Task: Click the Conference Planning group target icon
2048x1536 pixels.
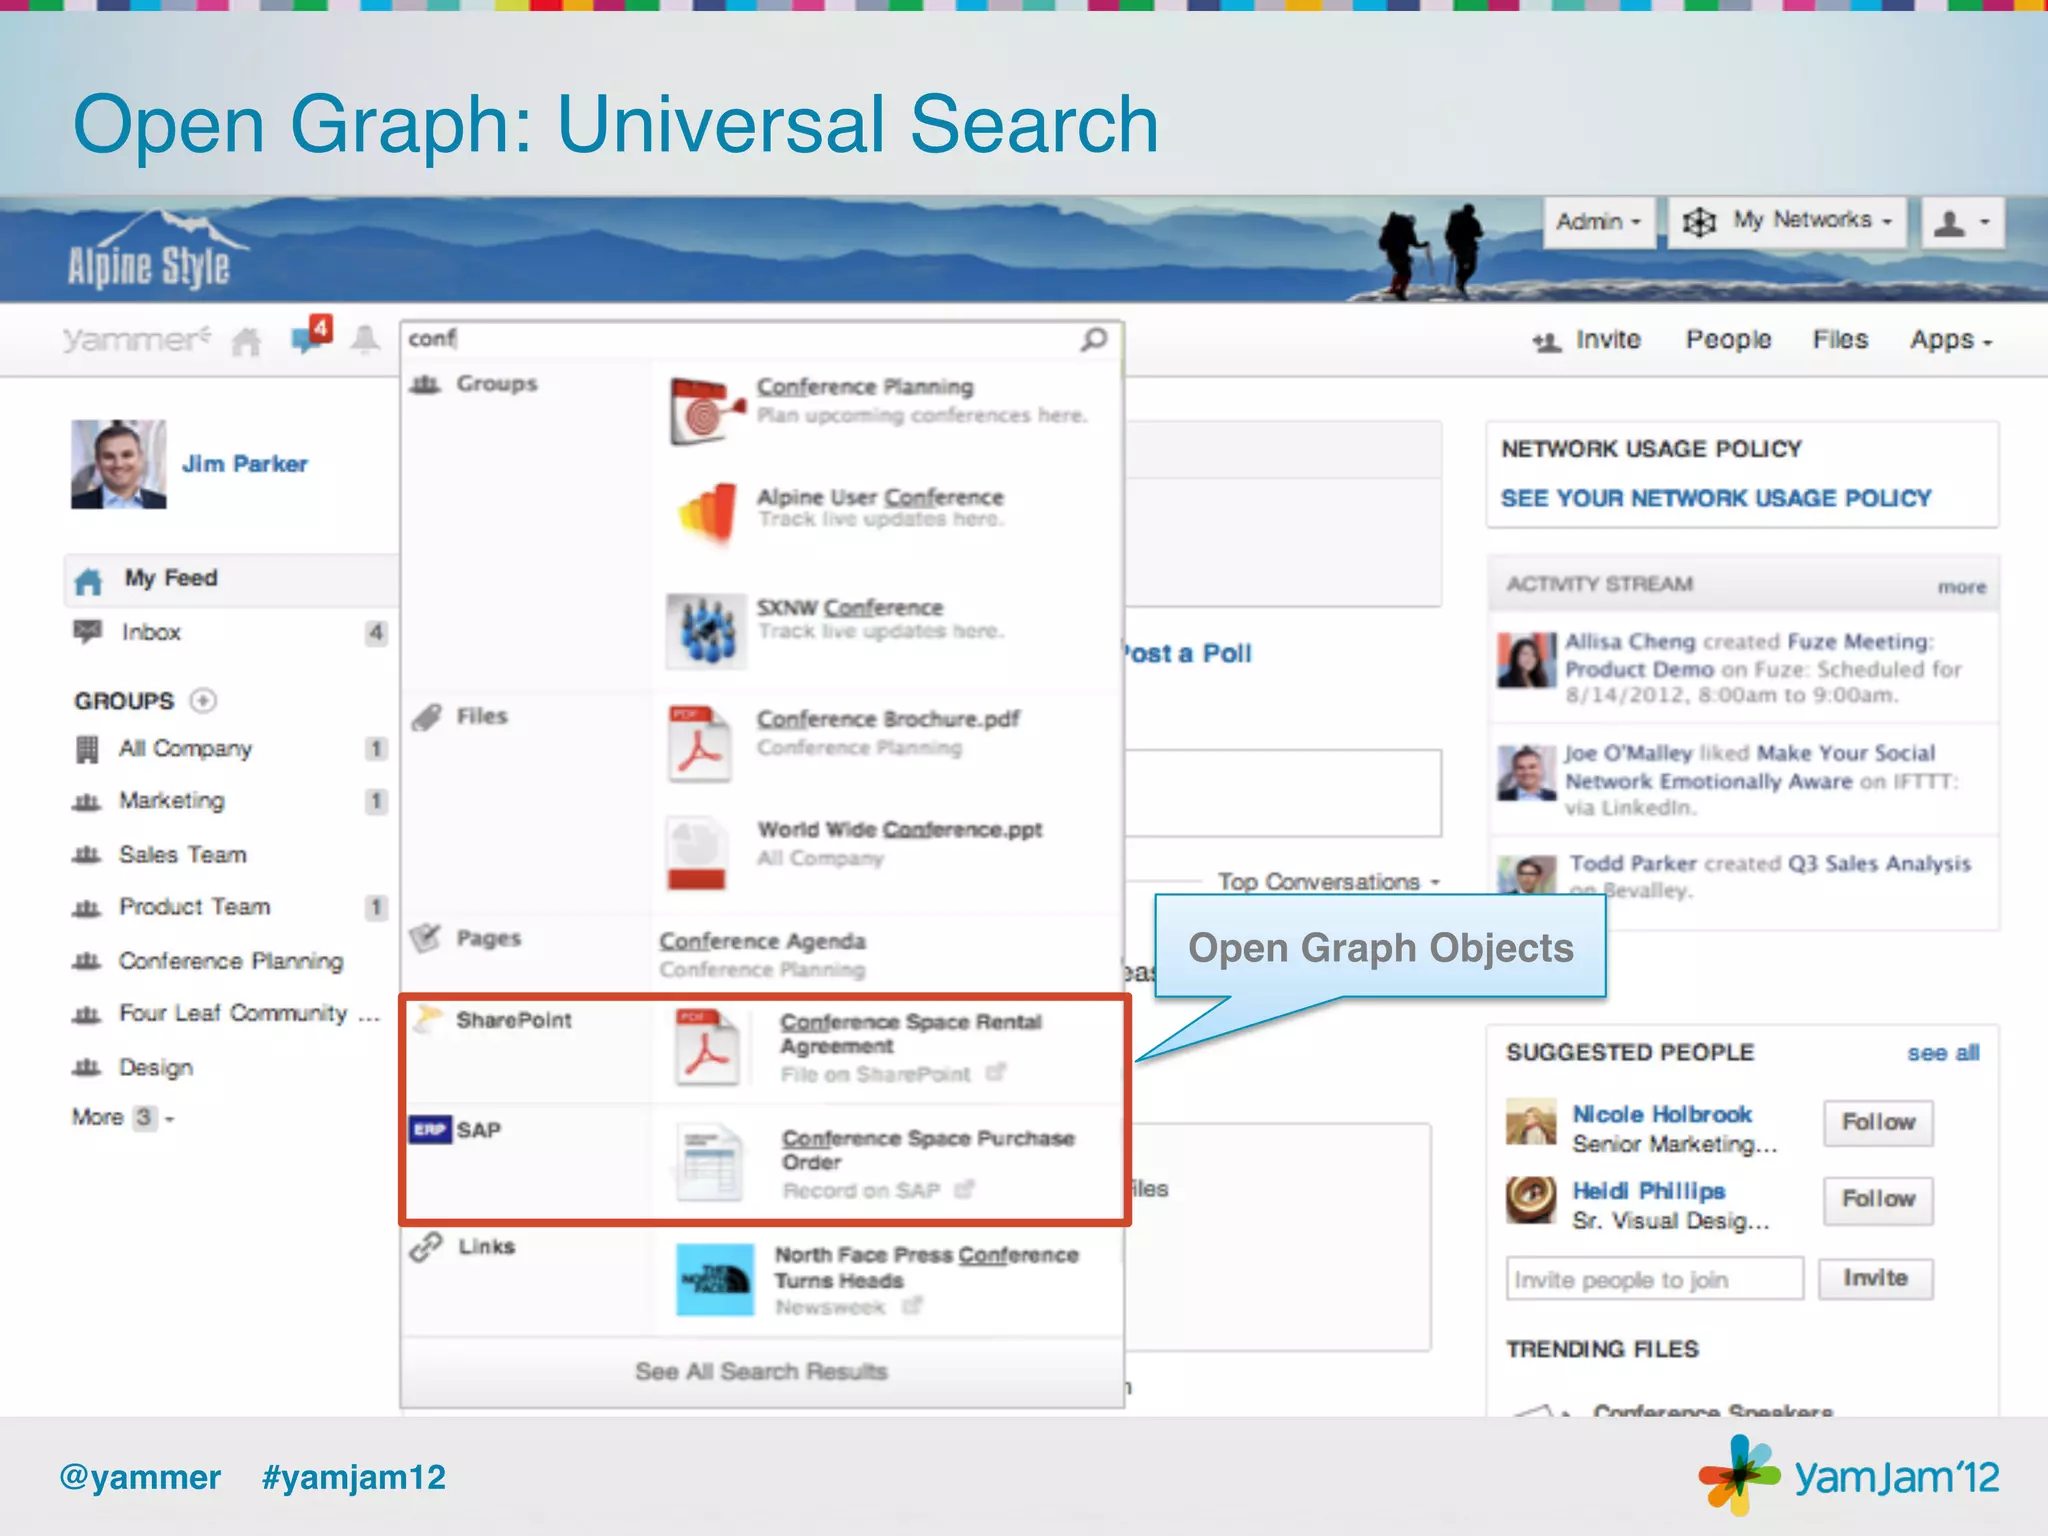Action: click(x=706, y=410)
